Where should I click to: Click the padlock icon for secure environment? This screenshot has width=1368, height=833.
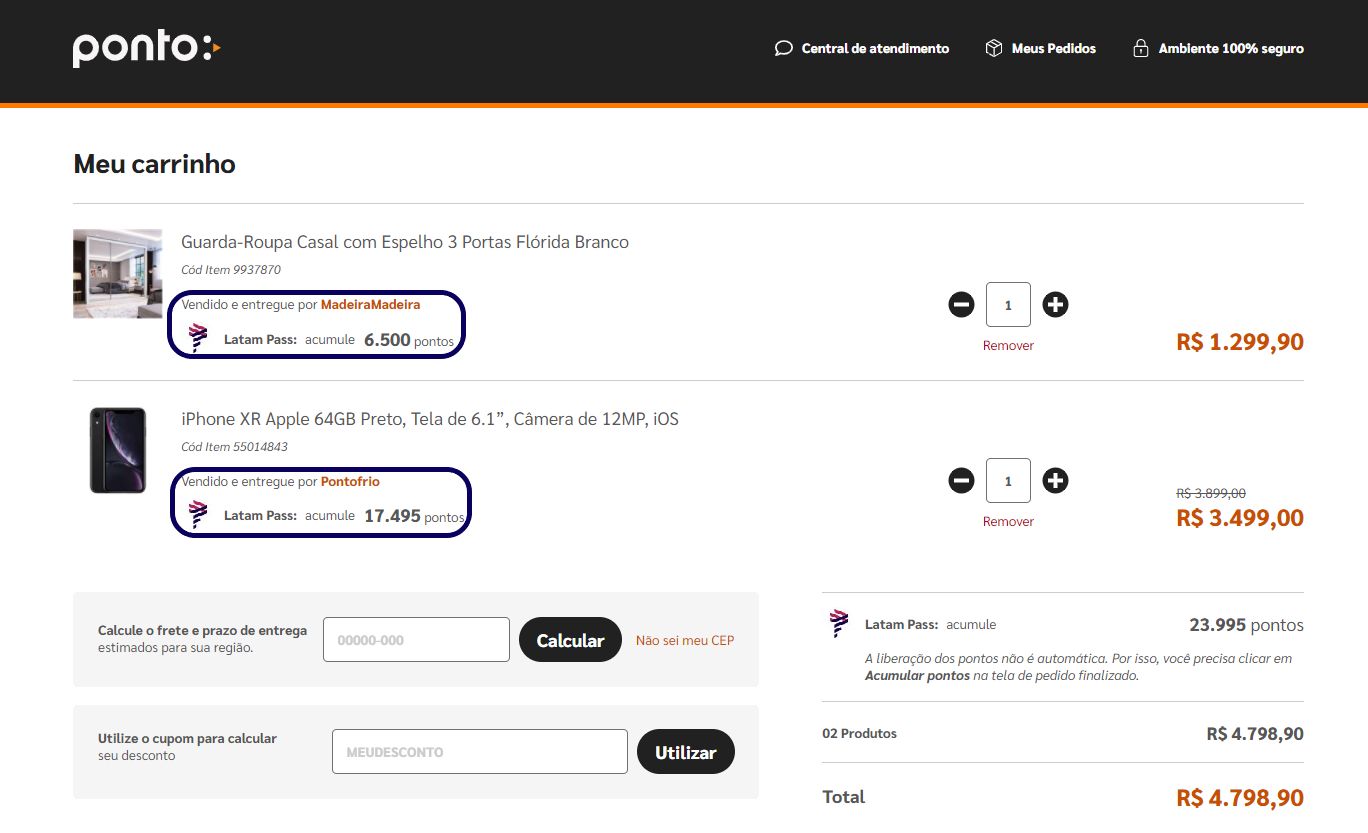(1140, 48)
